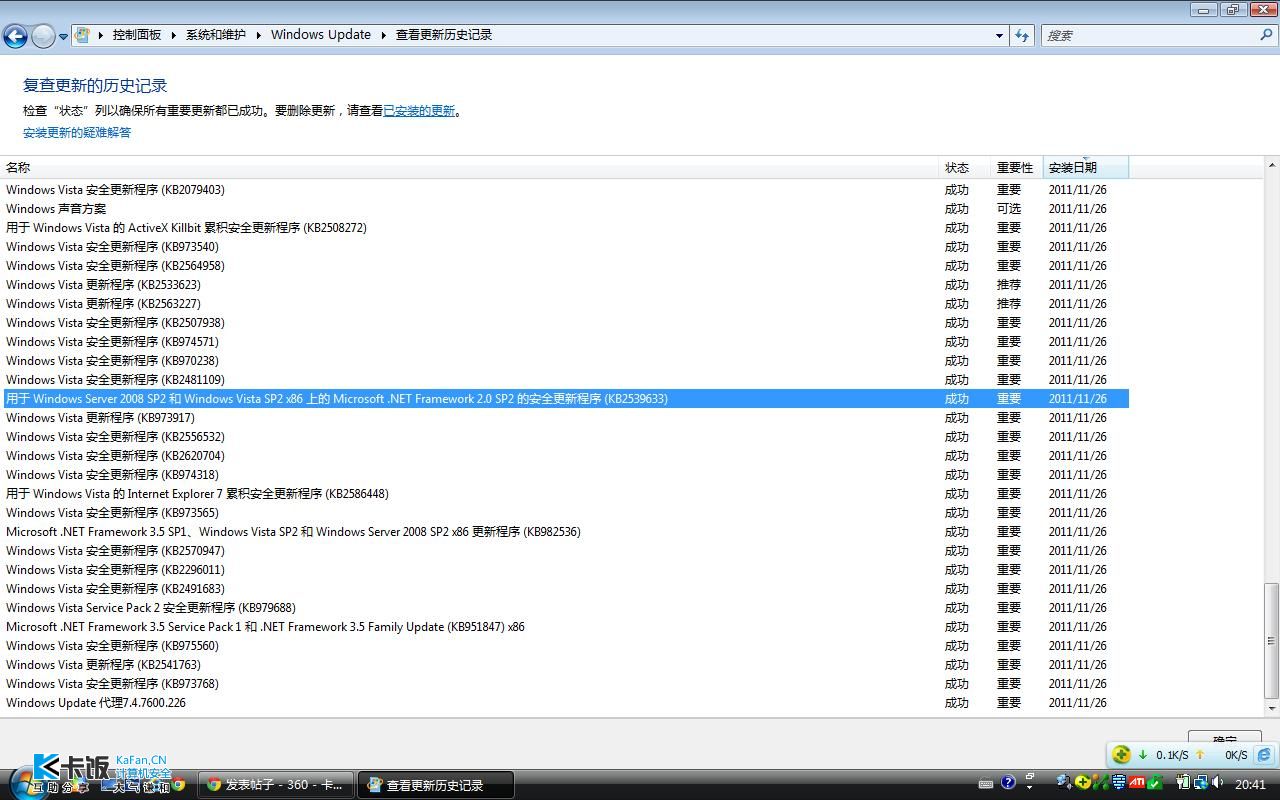
Task: Click the list scrollbar down arrow
Action: [x=1272, y=708]
